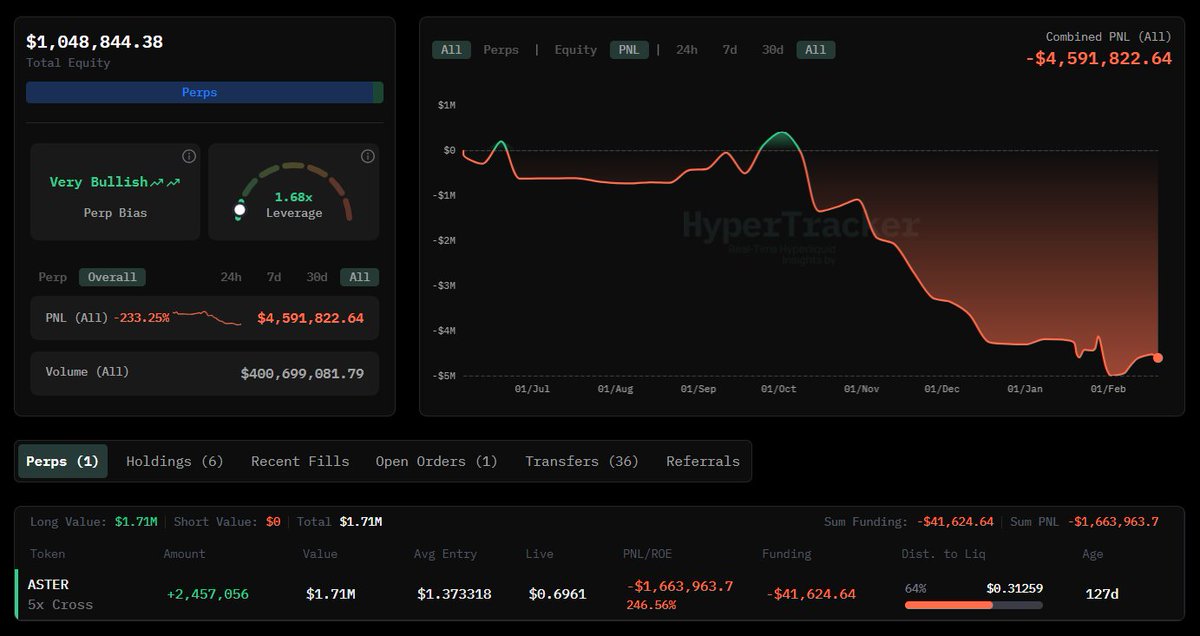Click the 1.68x leverage value
The height and width of the screenshot is (636, 1200).
(293, 197)
